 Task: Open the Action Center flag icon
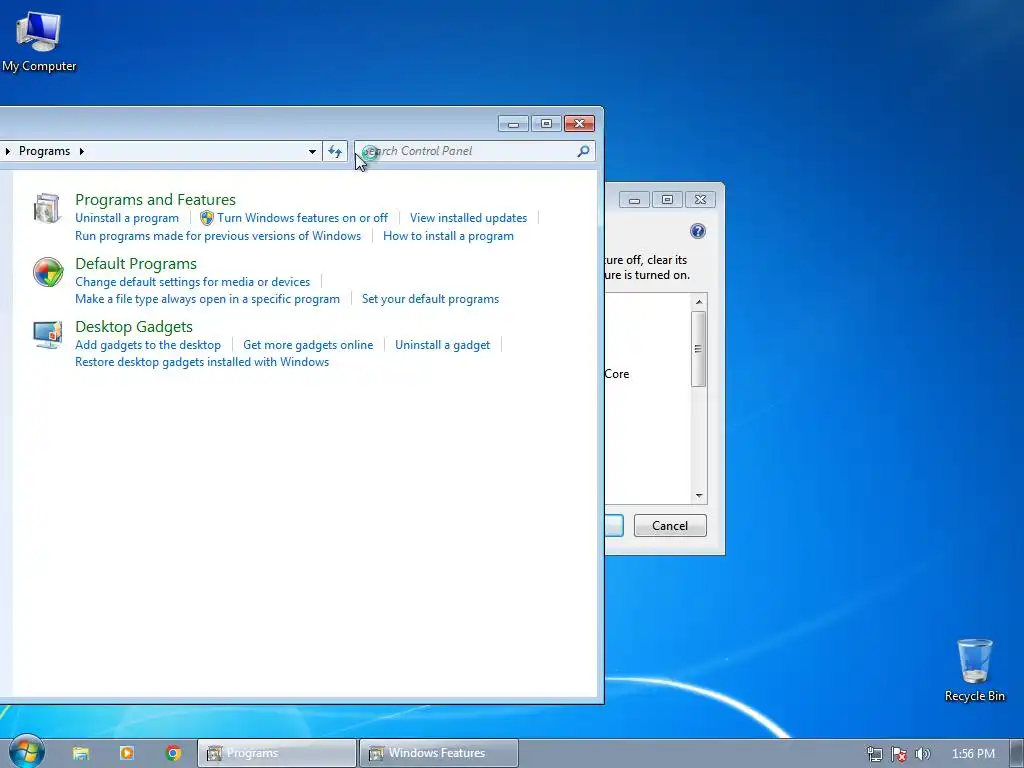[899, 754]
